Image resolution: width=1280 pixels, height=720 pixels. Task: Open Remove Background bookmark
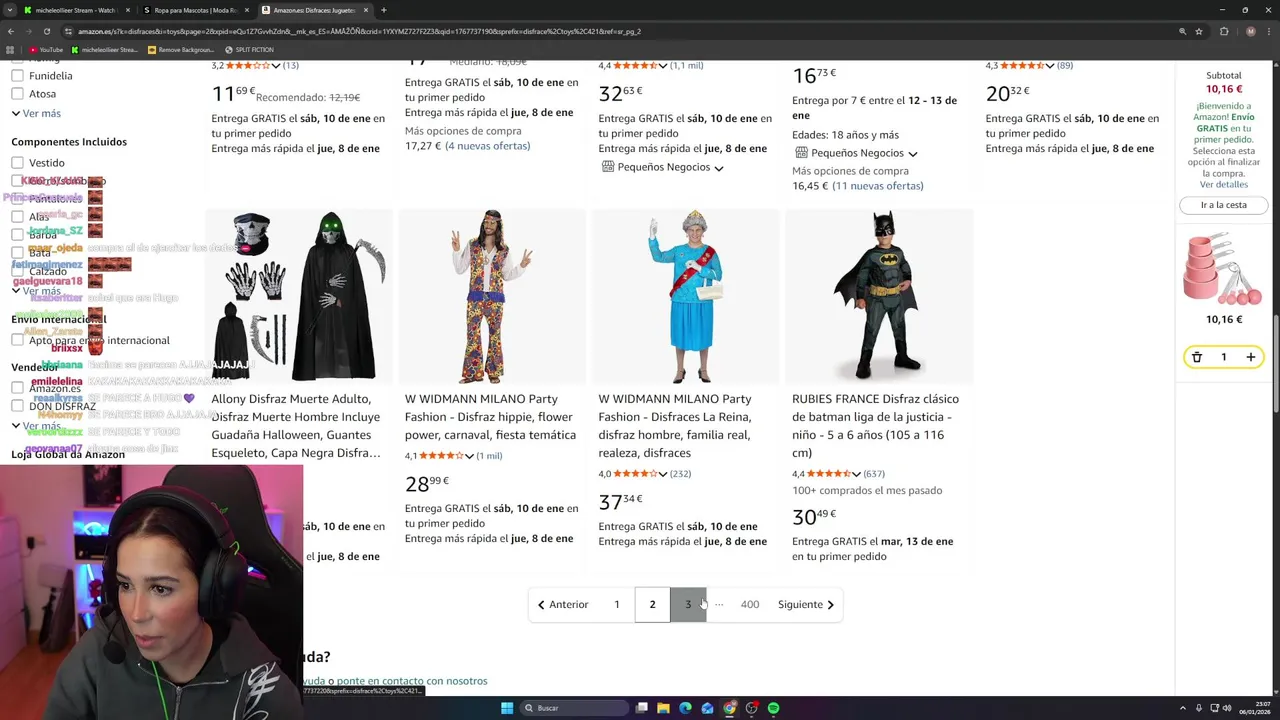[x=181, y=49]
